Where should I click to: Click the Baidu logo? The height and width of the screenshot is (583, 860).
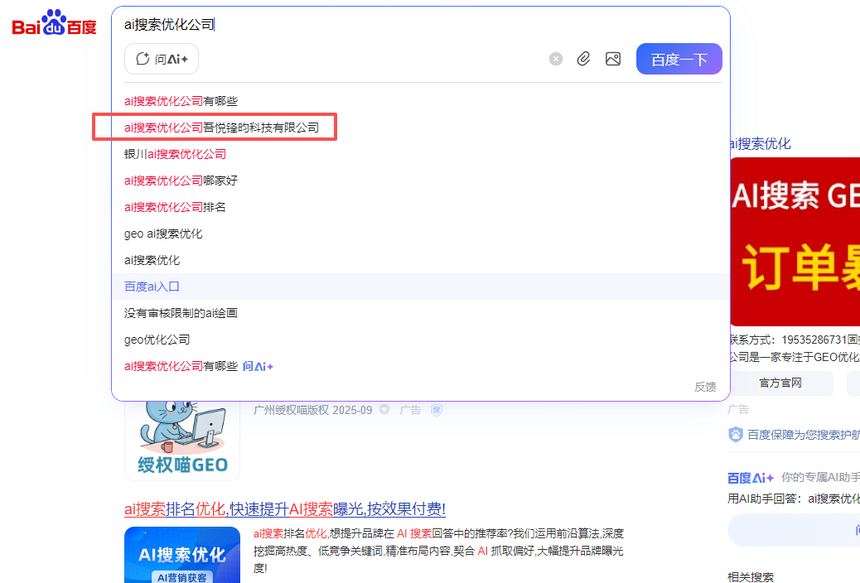[x=54, y=23]
